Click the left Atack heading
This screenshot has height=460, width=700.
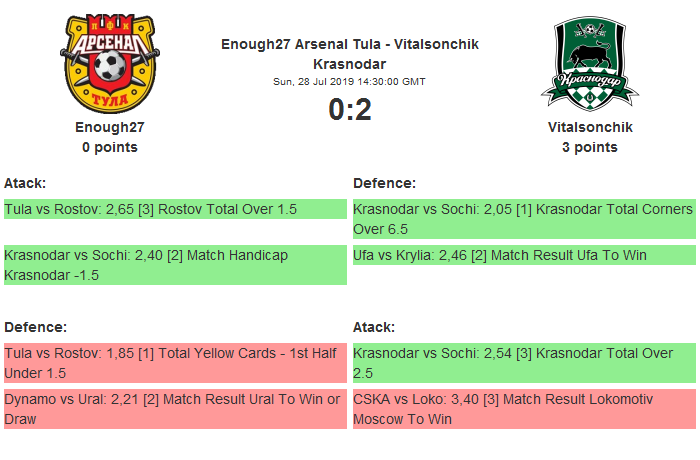25,184
